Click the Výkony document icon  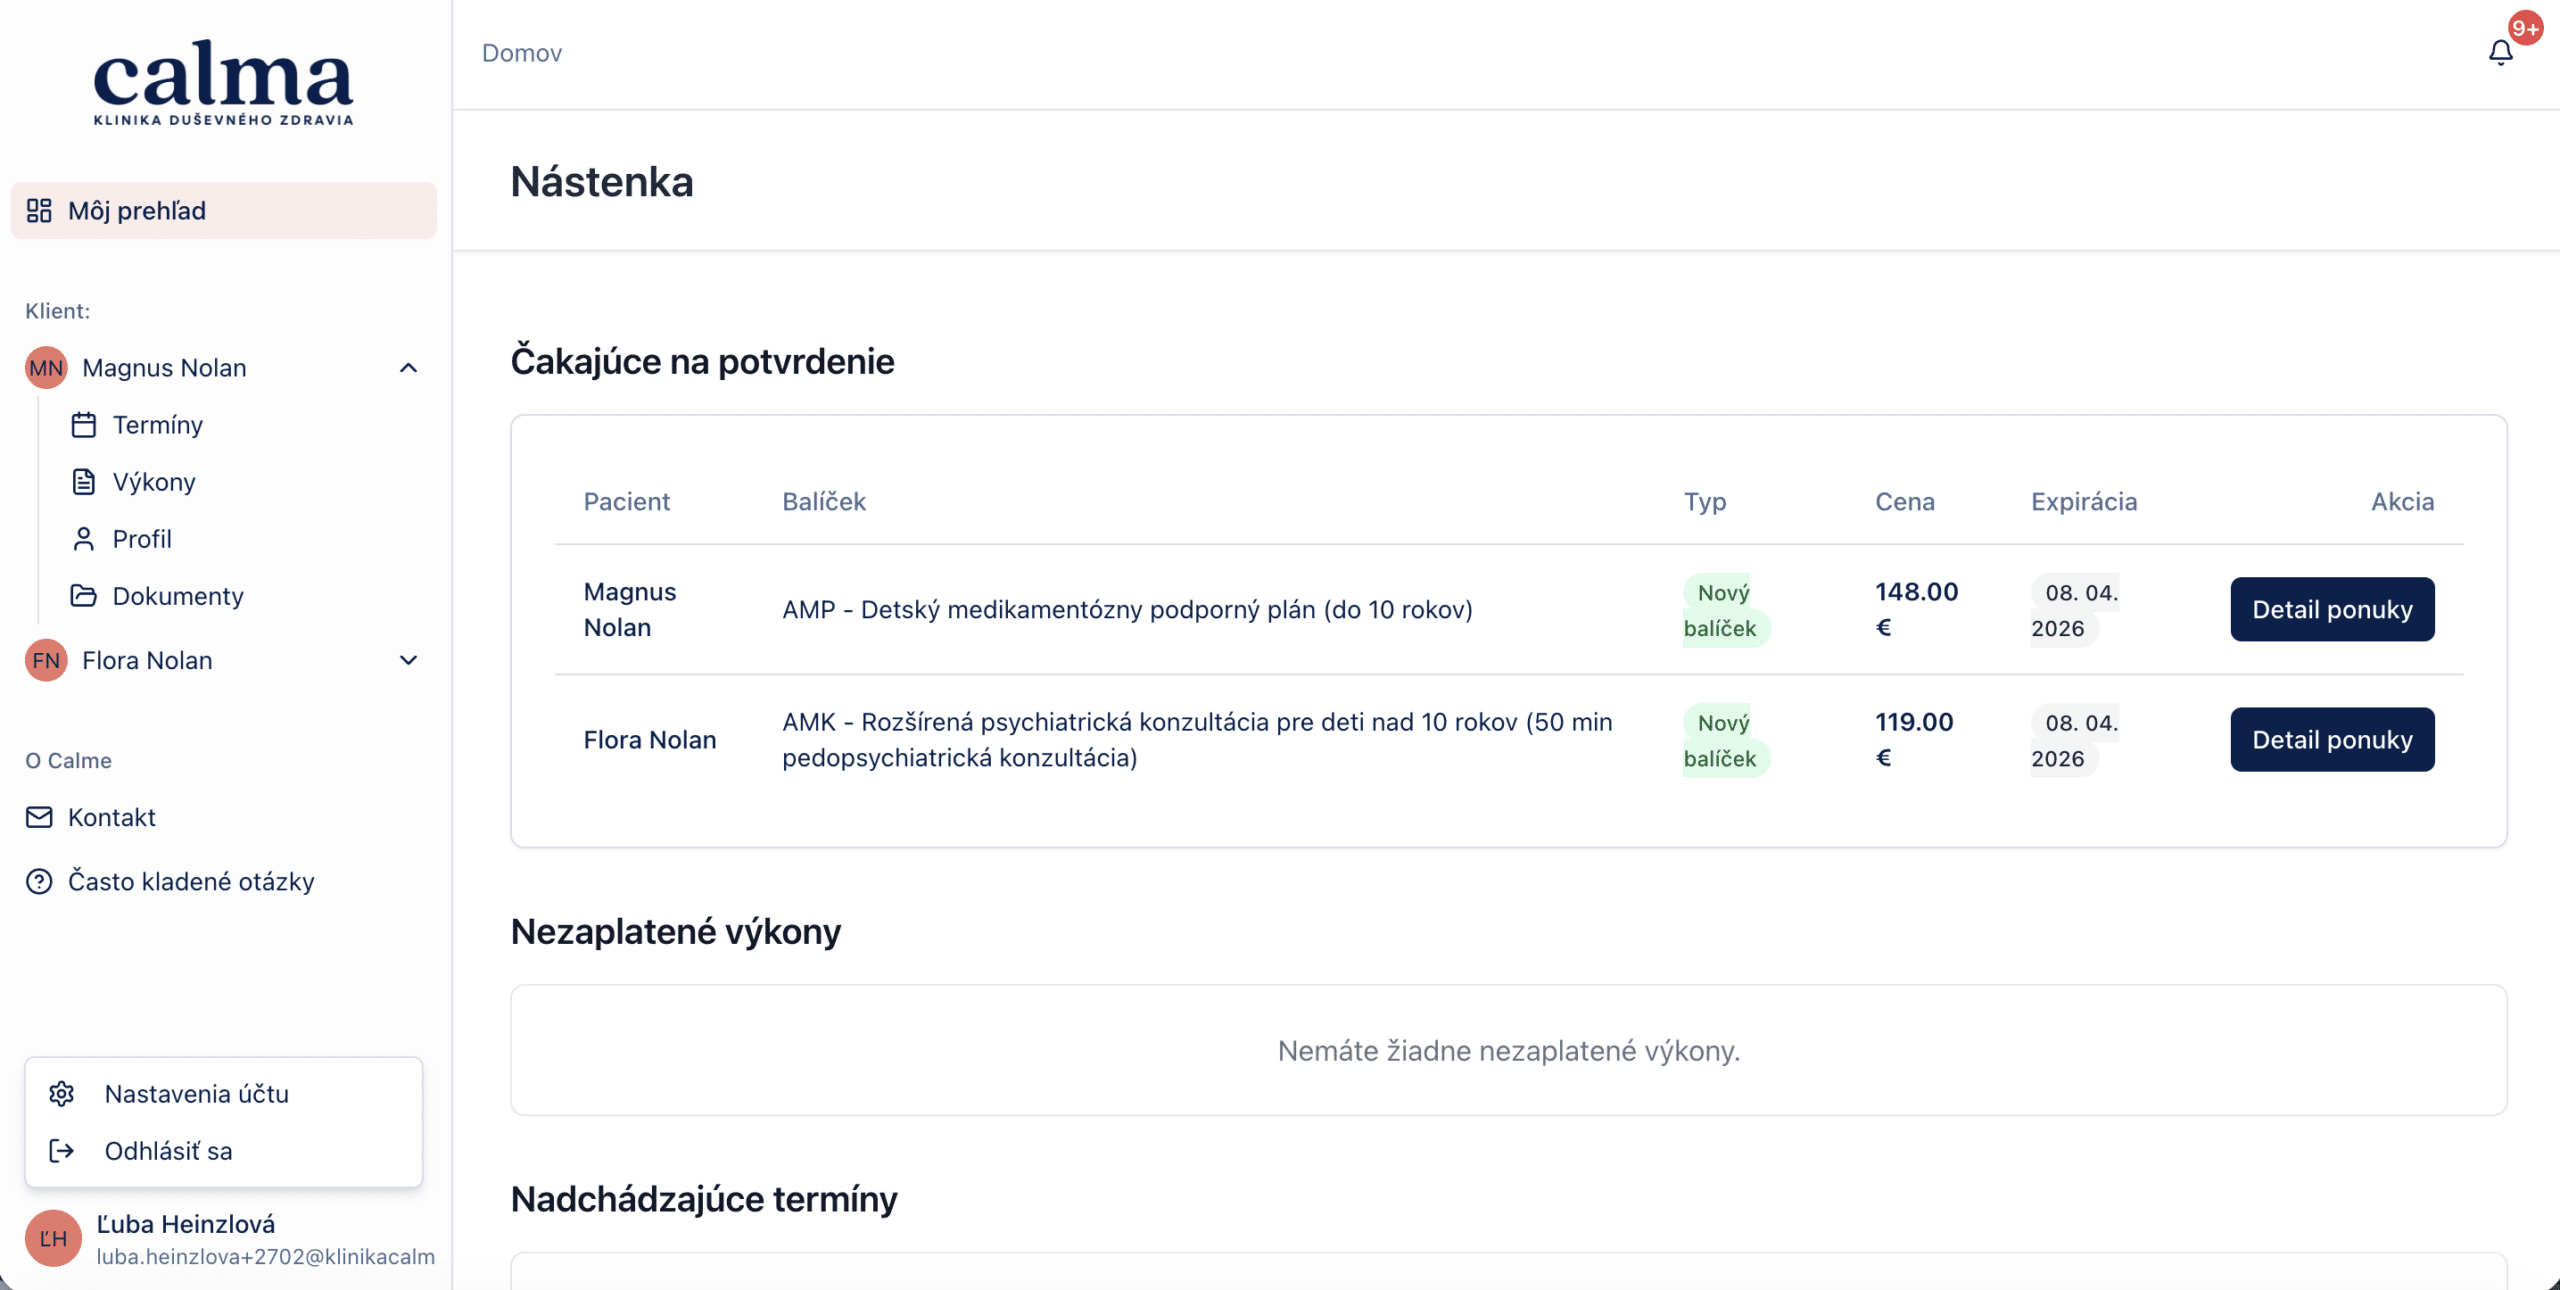click(x=84, y=482)
